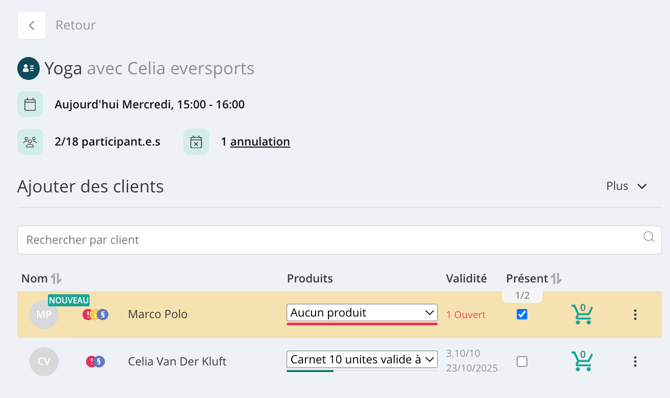Click the cancellation calendar icon
This screenshot has width=670, height=398.
(196, 142)
